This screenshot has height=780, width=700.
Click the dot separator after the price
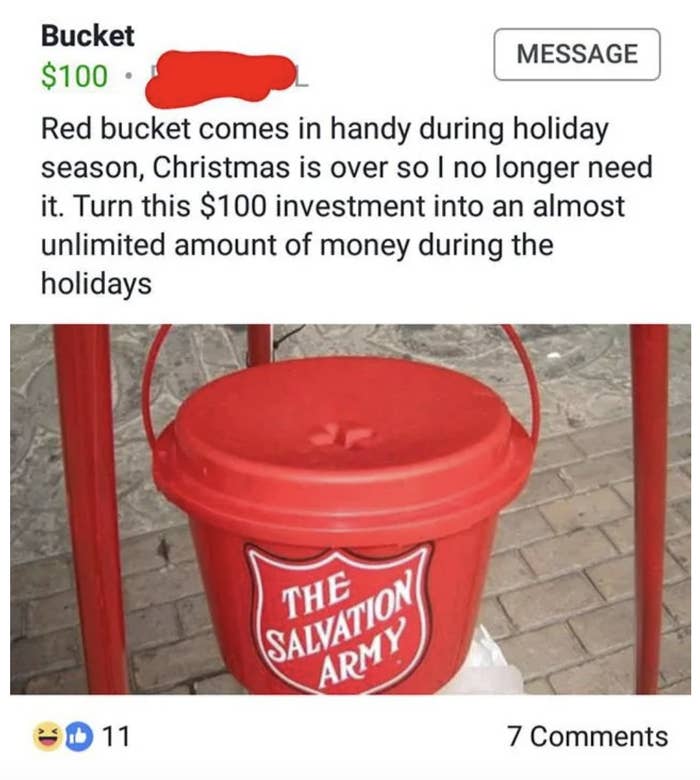[128, 77]
